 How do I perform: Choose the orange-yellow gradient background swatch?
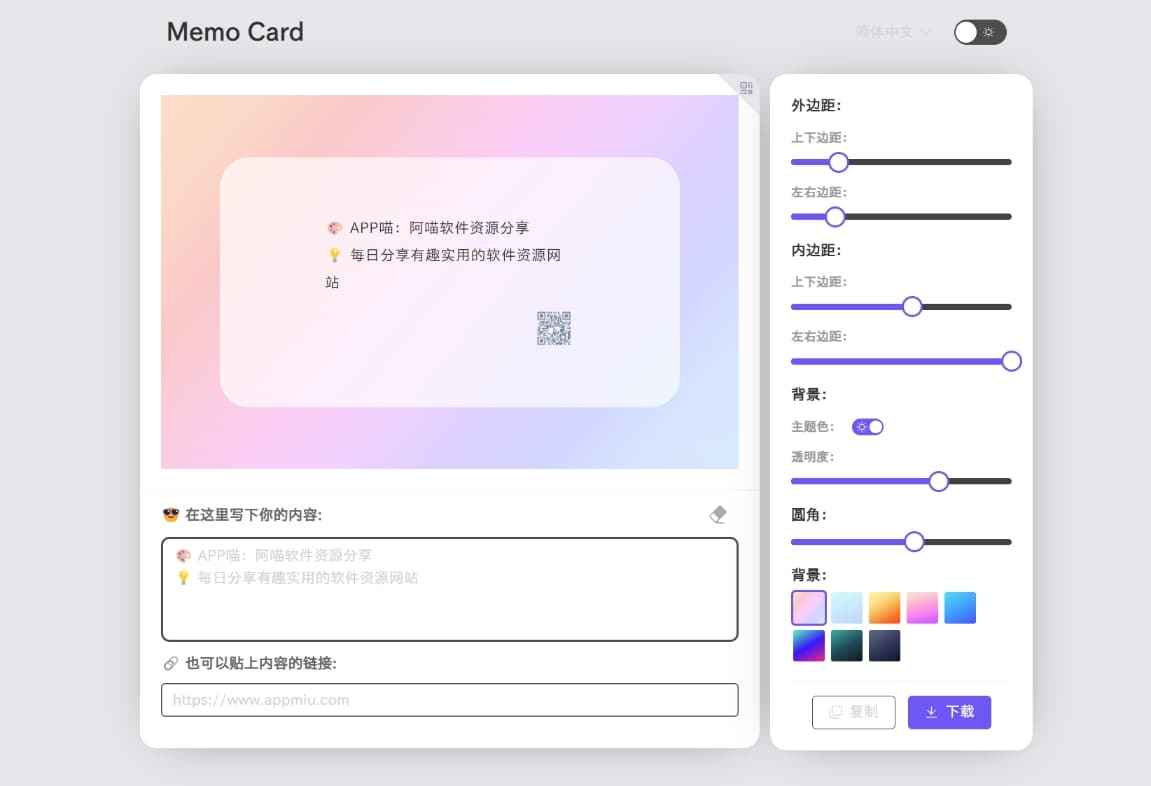click(x=885, y=608)
